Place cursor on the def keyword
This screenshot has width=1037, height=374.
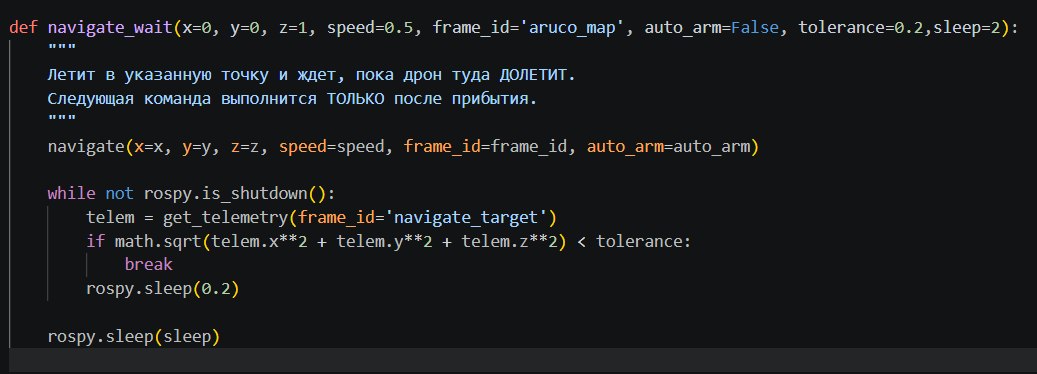tap(24, 28)
